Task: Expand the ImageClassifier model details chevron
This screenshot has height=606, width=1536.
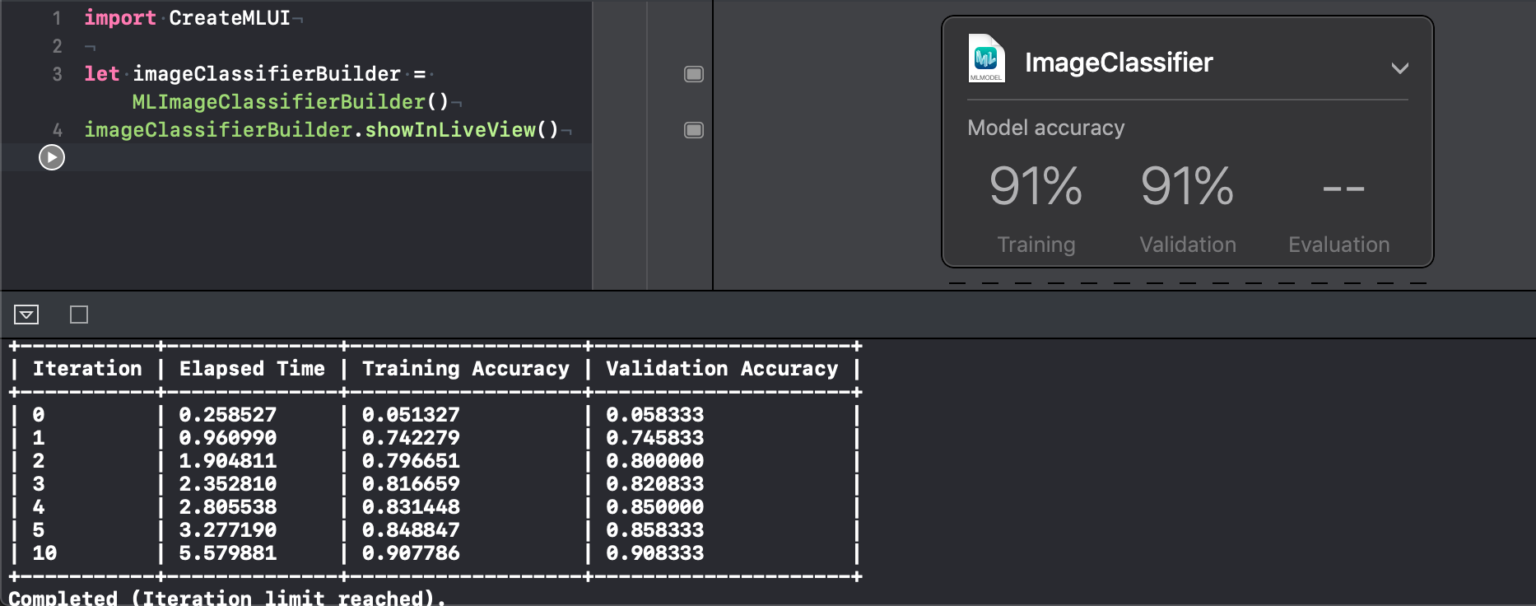Action: tap(1401, 67)
